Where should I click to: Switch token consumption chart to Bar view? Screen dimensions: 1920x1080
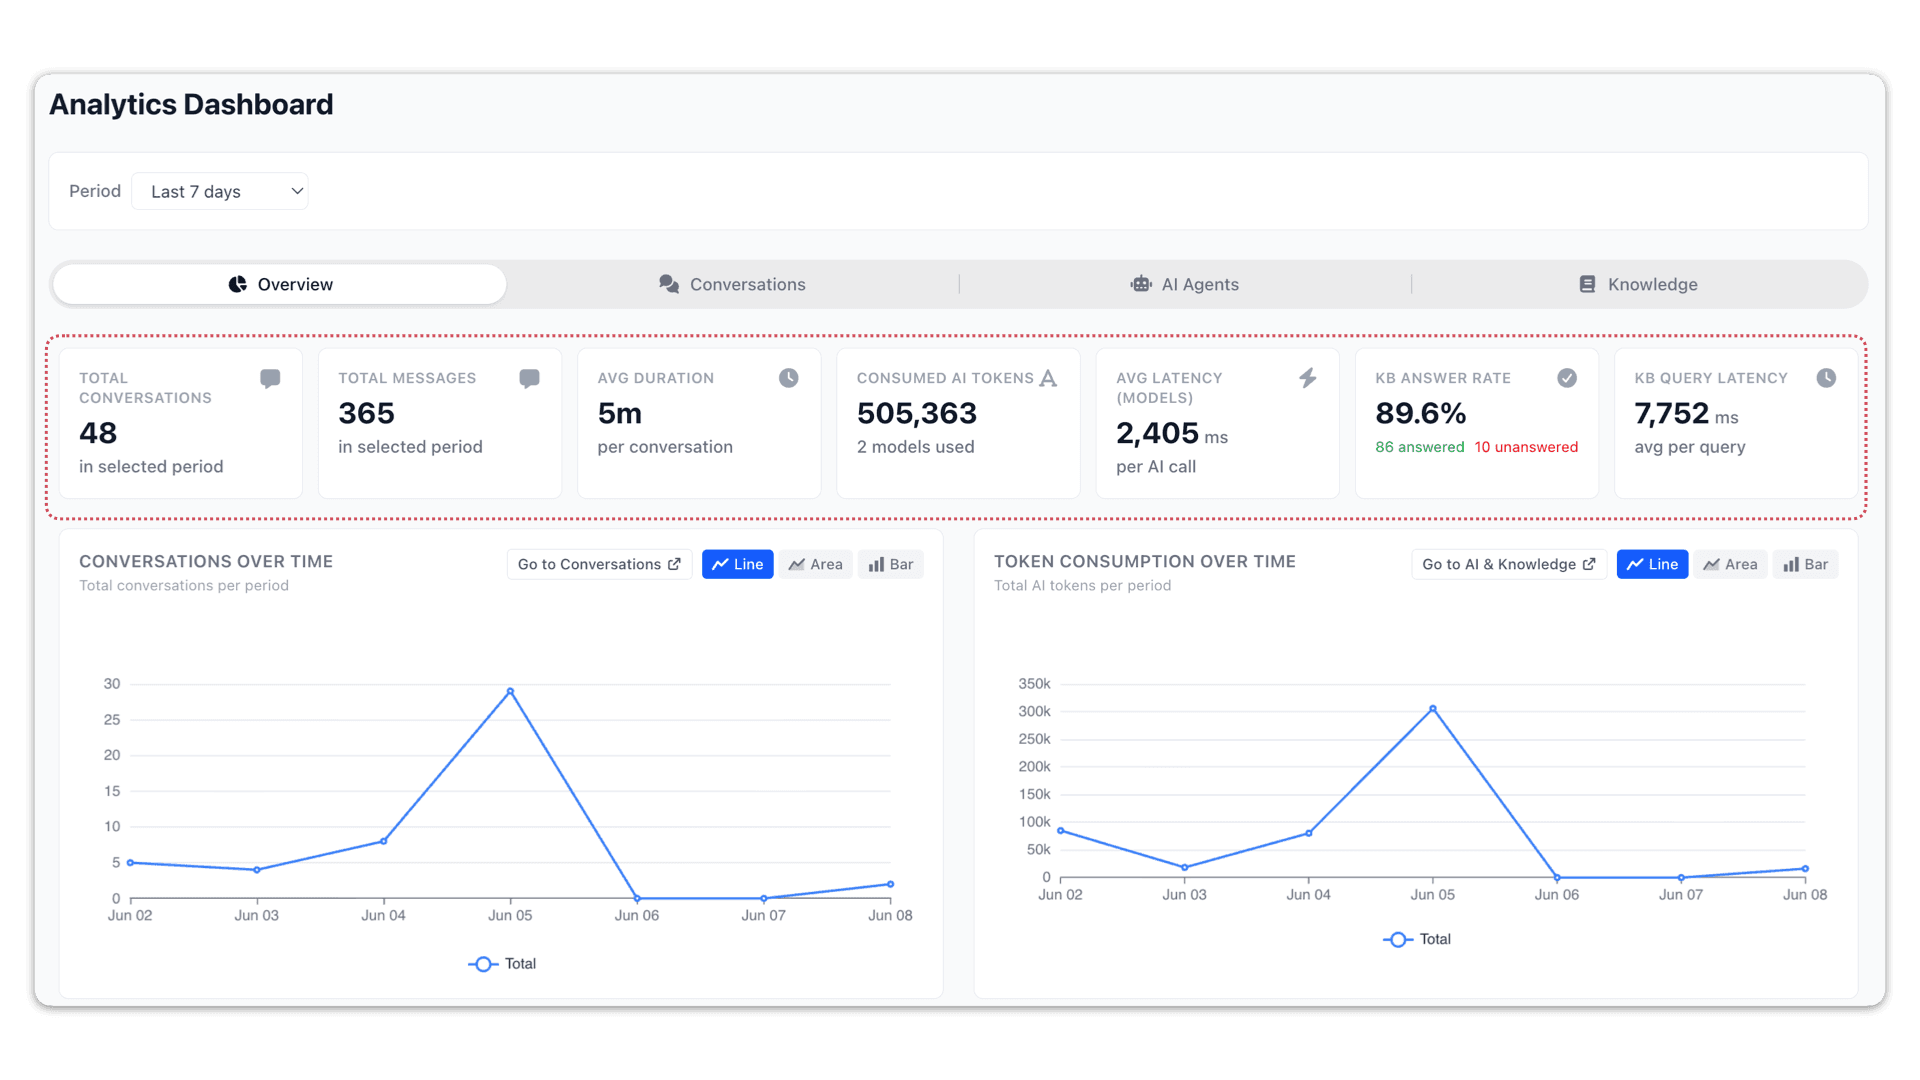point(1806,564)
